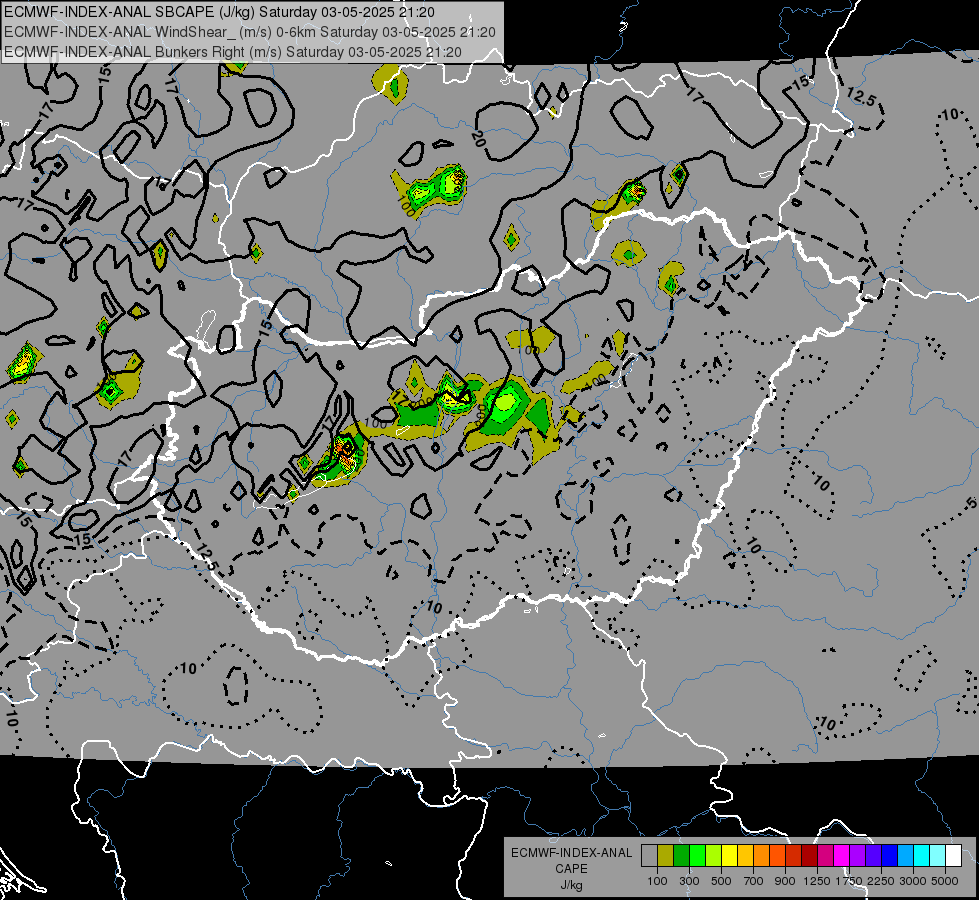This screenshot has height=900, width=979.
Task: Select the olive swatch in CAPE legend
Action: click(666, 856)
